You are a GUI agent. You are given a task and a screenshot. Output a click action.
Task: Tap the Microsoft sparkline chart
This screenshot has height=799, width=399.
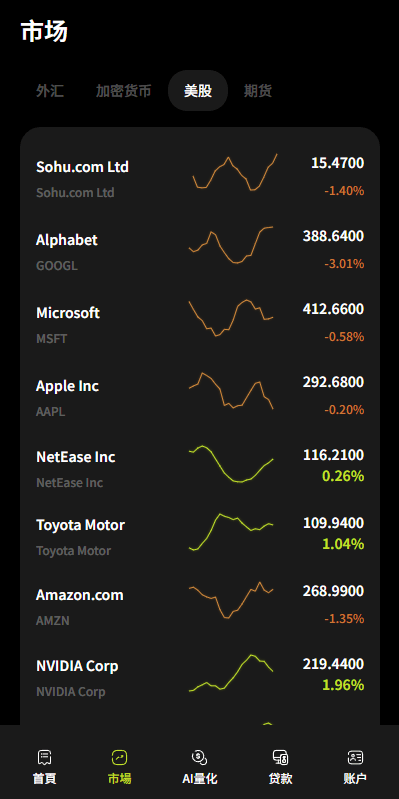[x=231, y=318]
